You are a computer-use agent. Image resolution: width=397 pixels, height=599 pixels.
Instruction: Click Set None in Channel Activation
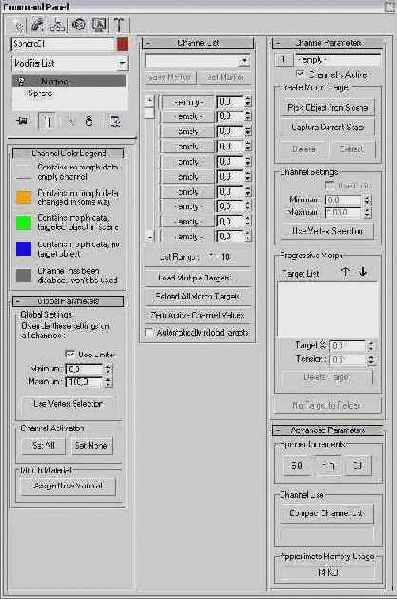coord(91,445)
